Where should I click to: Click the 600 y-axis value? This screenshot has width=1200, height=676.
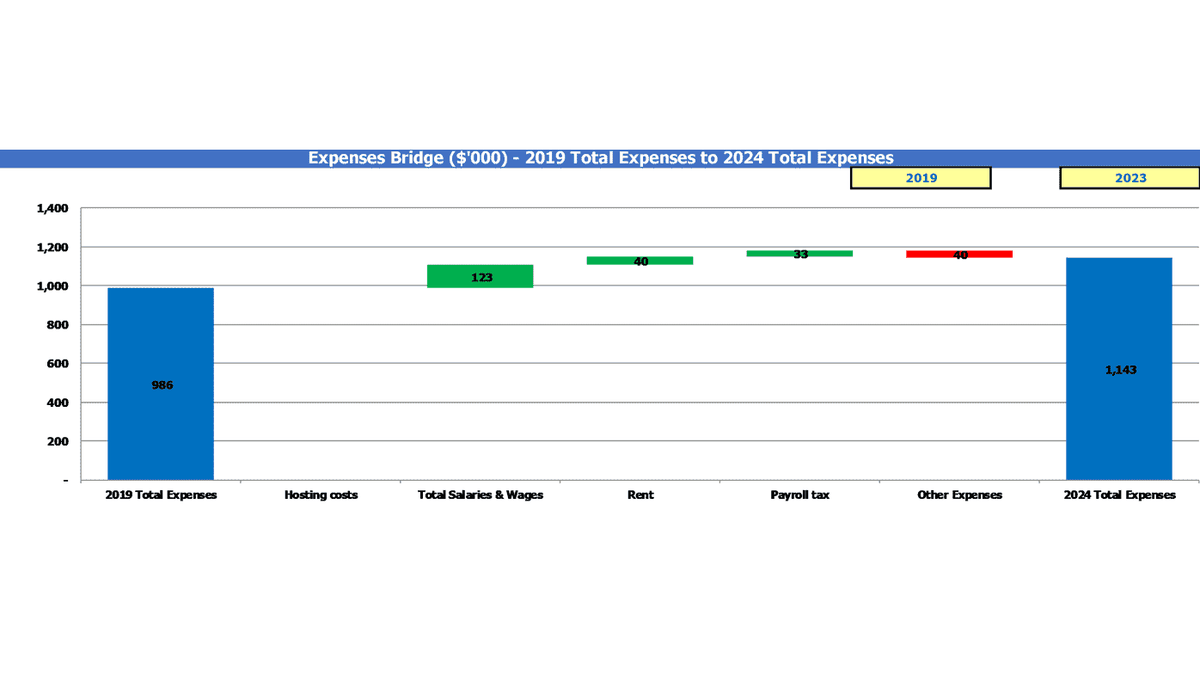(x=56, y=364)
